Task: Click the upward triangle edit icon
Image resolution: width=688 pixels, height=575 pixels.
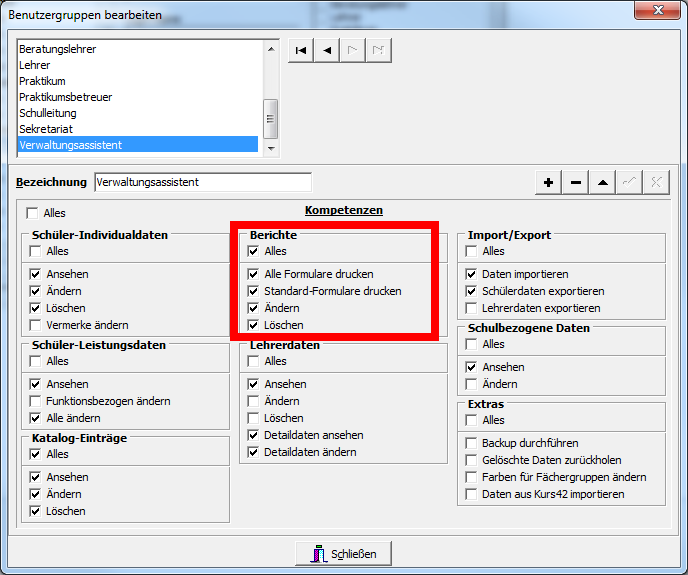Action: tap(603, 182)
